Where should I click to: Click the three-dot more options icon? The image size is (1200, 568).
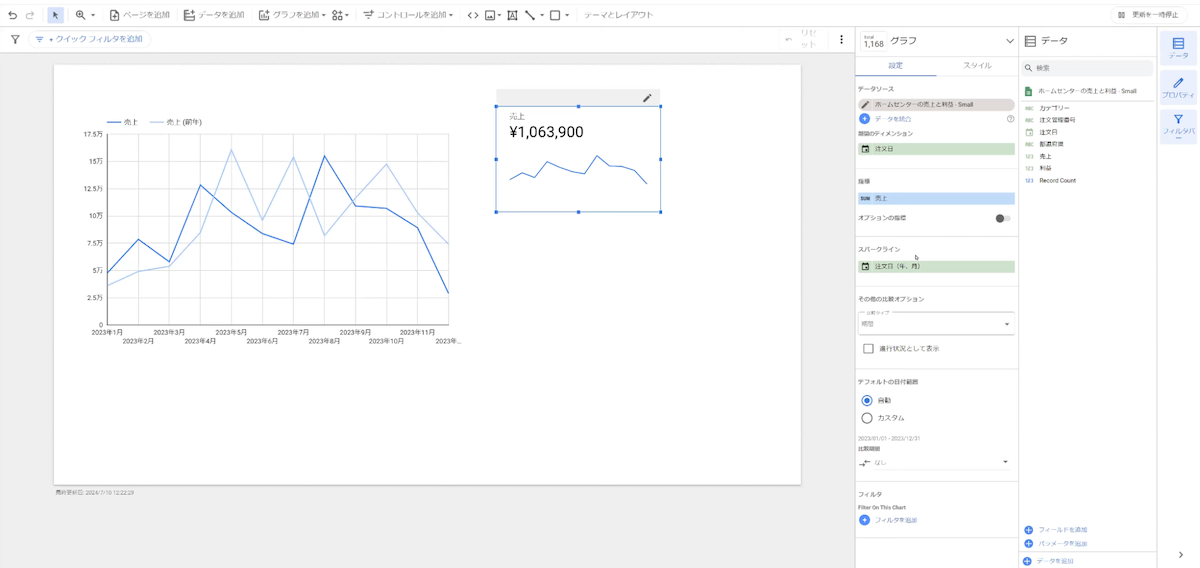click(x=841, y=40)
